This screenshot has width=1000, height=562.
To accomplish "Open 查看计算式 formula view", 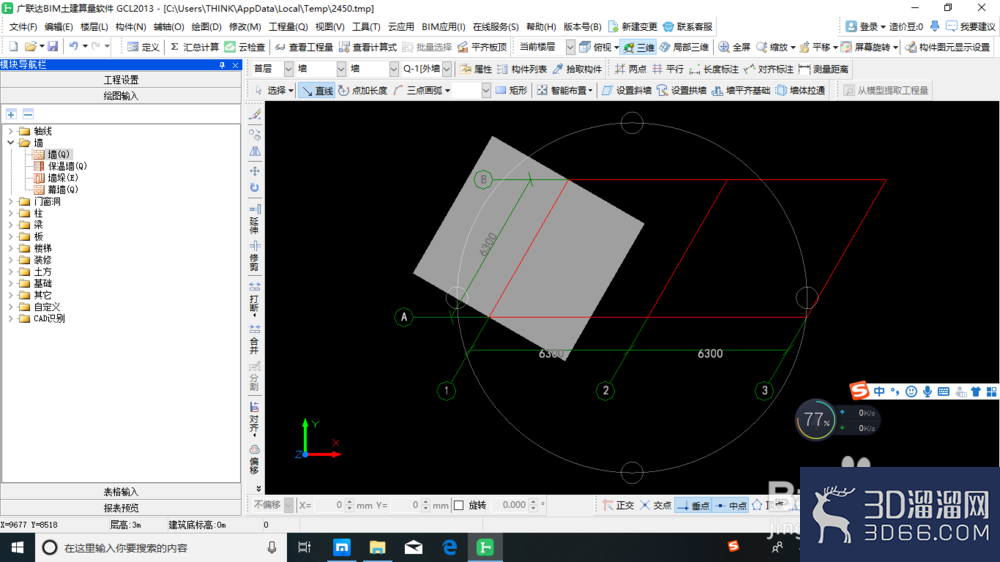I will coord(368,47).
